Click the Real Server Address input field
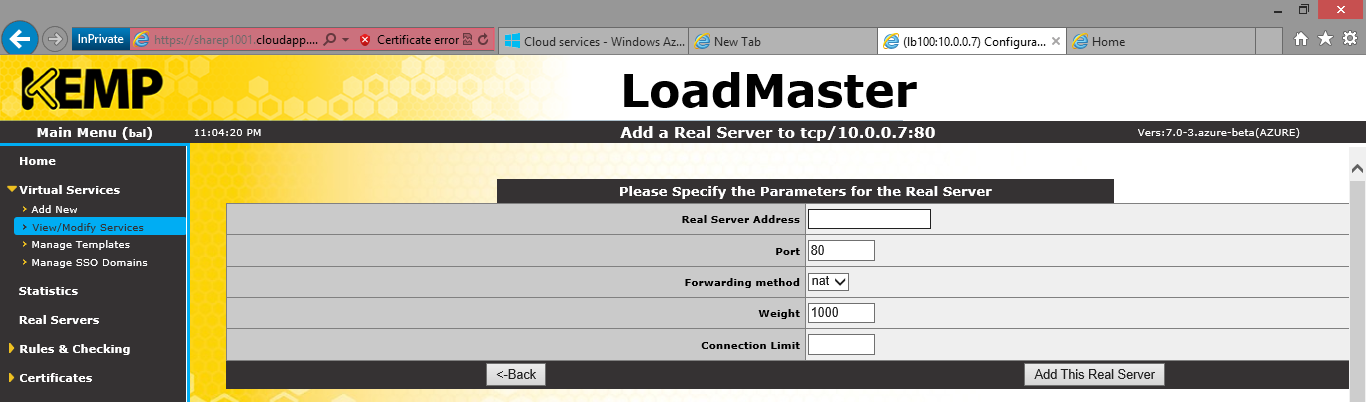This screenshot has width=1366, height=402. click(x=869, y=219)
